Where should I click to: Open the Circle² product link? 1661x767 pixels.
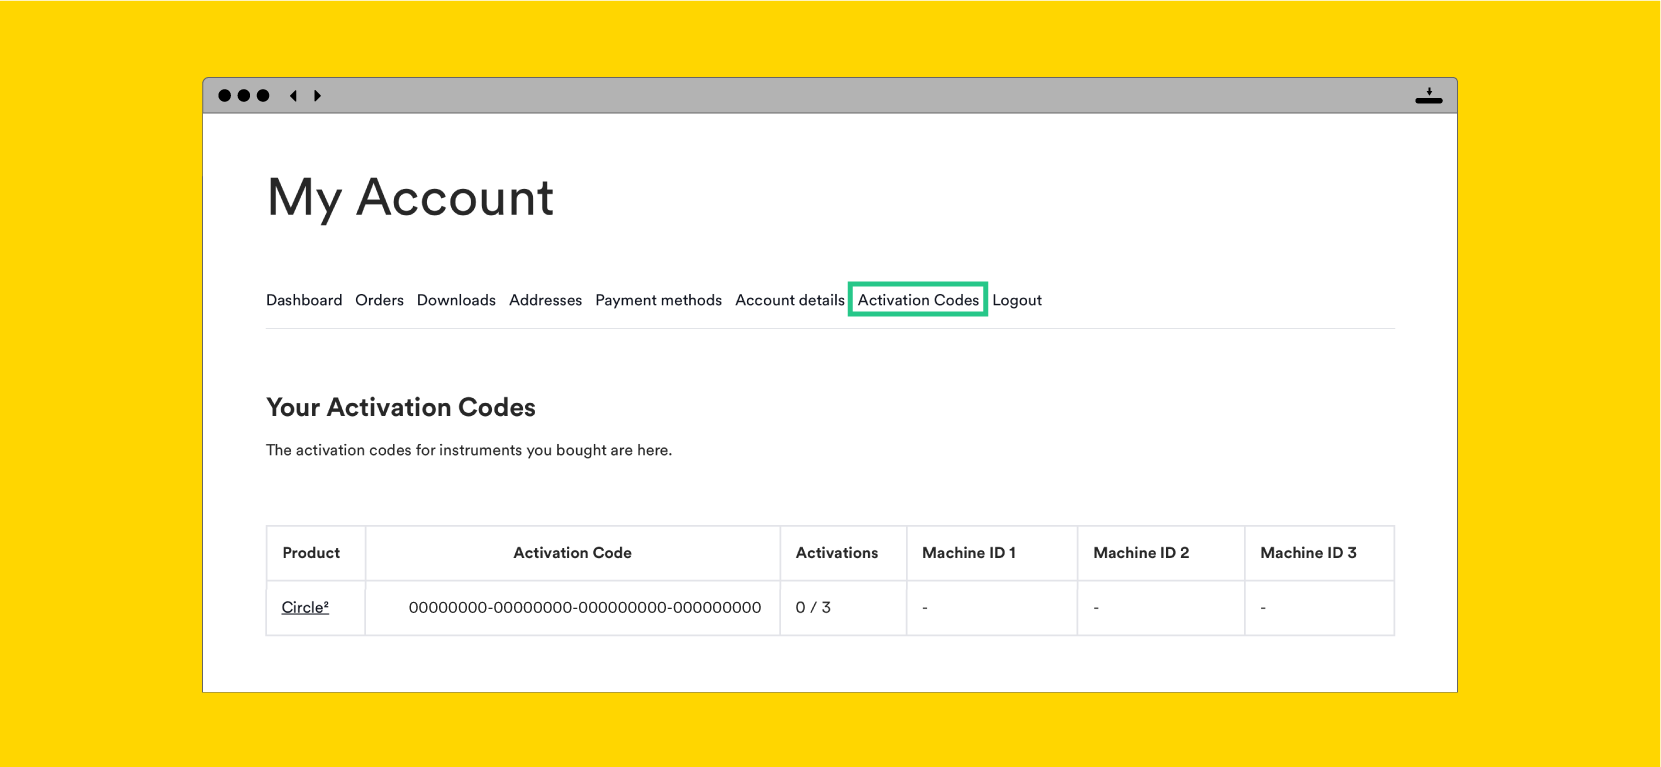coord(305,607)
